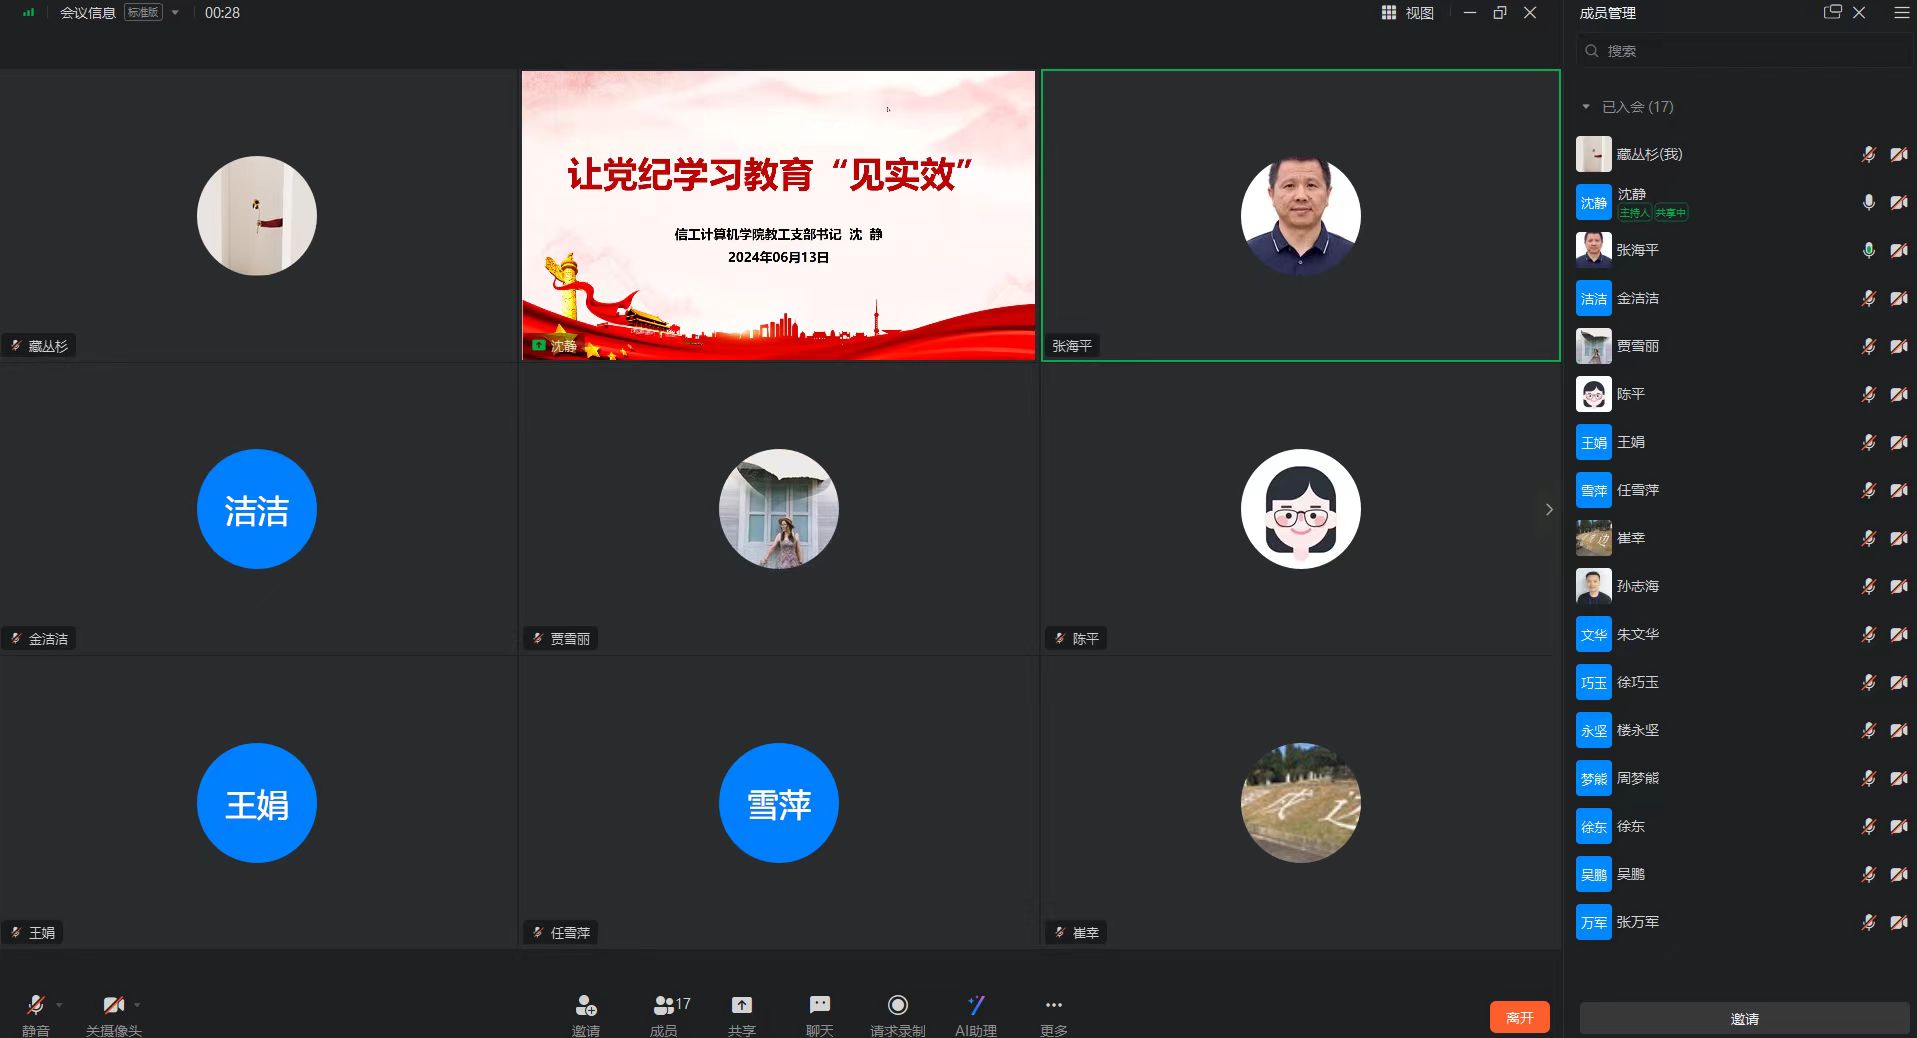Toggle muted microphone for 贾雪丽

(x=1868, y=346)
